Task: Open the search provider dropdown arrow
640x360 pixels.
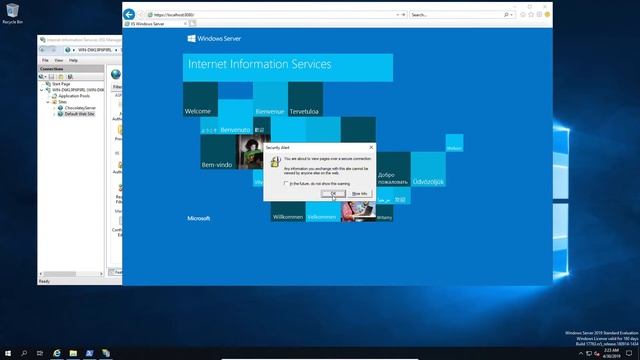Action: 512,15
